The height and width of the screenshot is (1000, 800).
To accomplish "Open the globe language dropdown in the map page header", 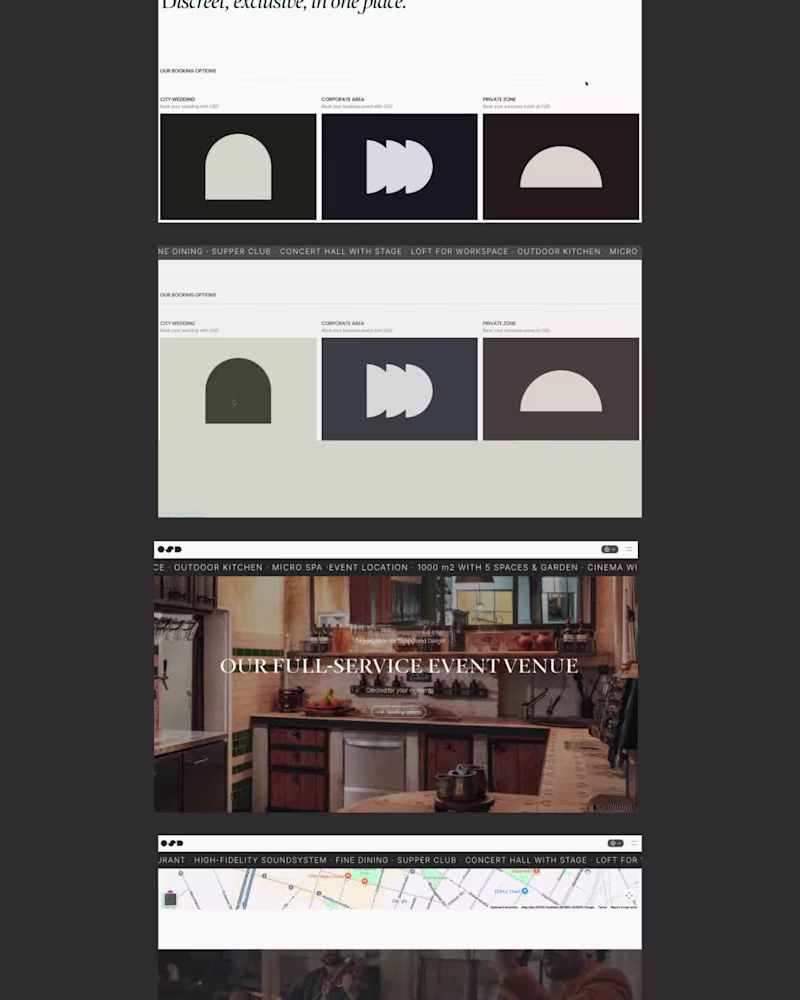I will [616, 843].
